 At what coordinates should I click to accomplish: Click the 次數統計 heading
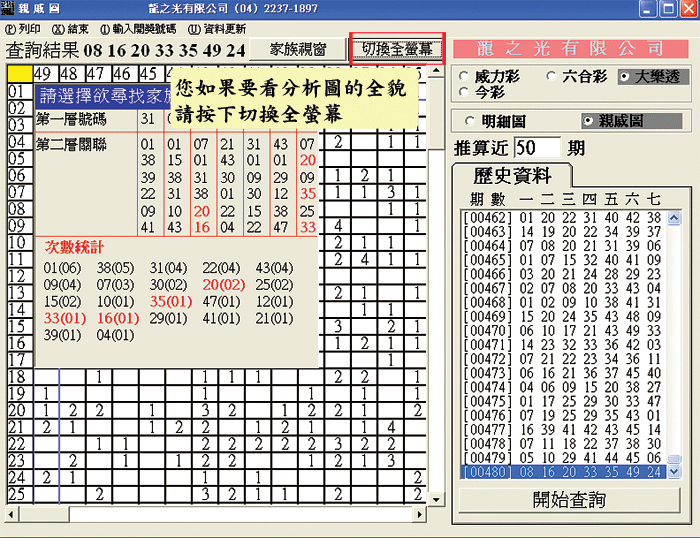pos(74,247)
